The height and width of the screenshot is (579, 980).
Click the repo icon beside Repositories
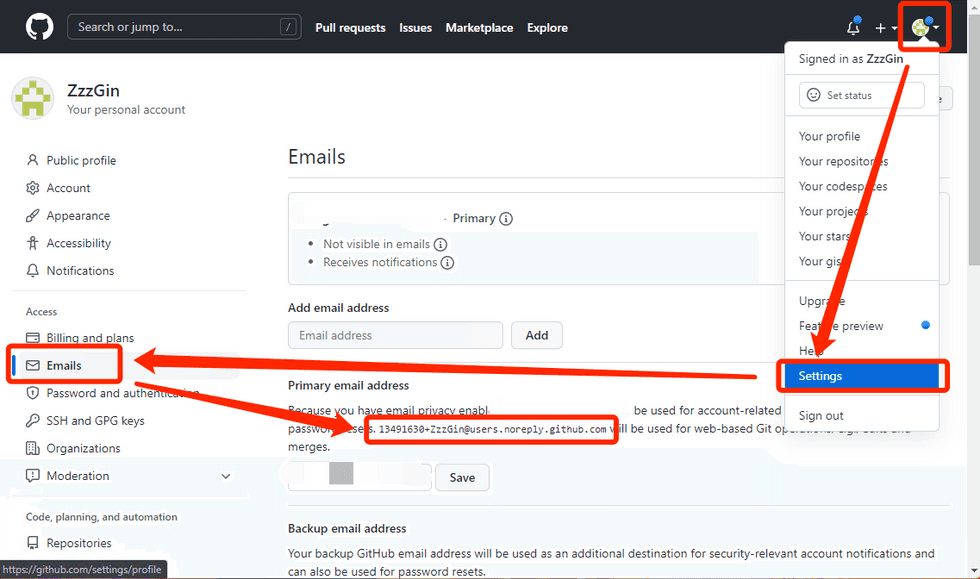pyautogui.click(x=32, y=543)
